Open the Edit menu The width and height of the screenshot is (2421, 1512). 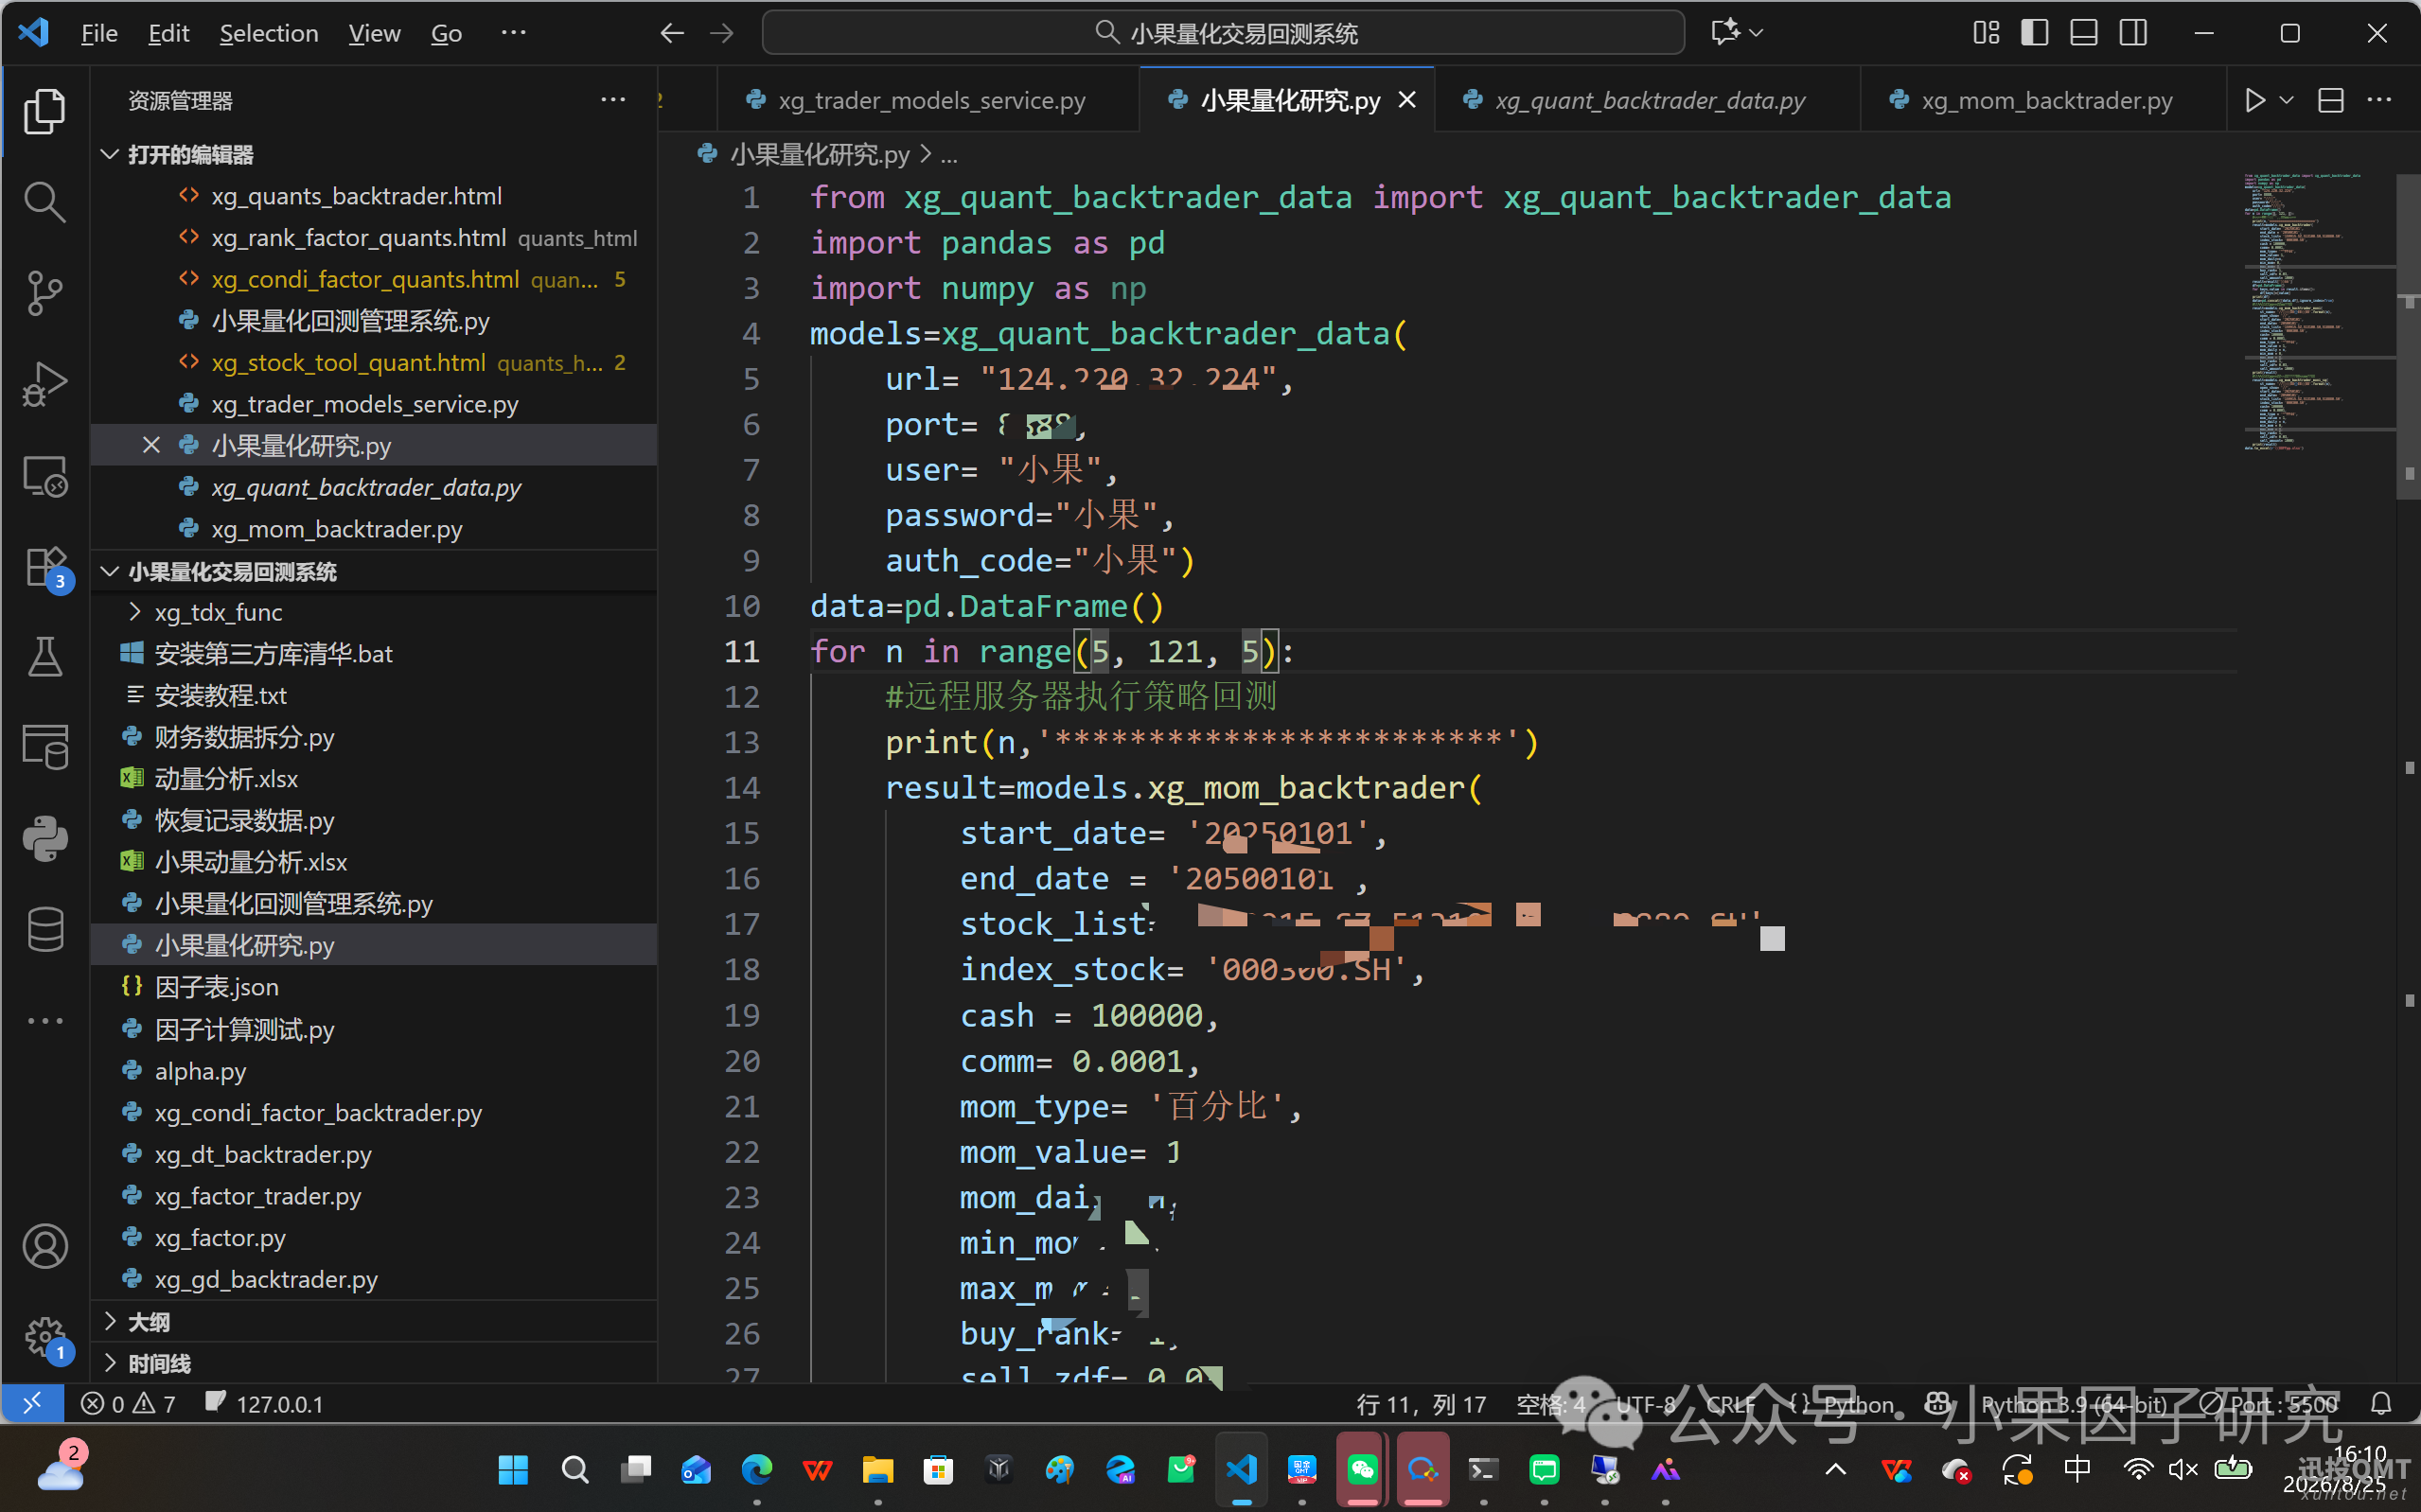tap(168, 33)
